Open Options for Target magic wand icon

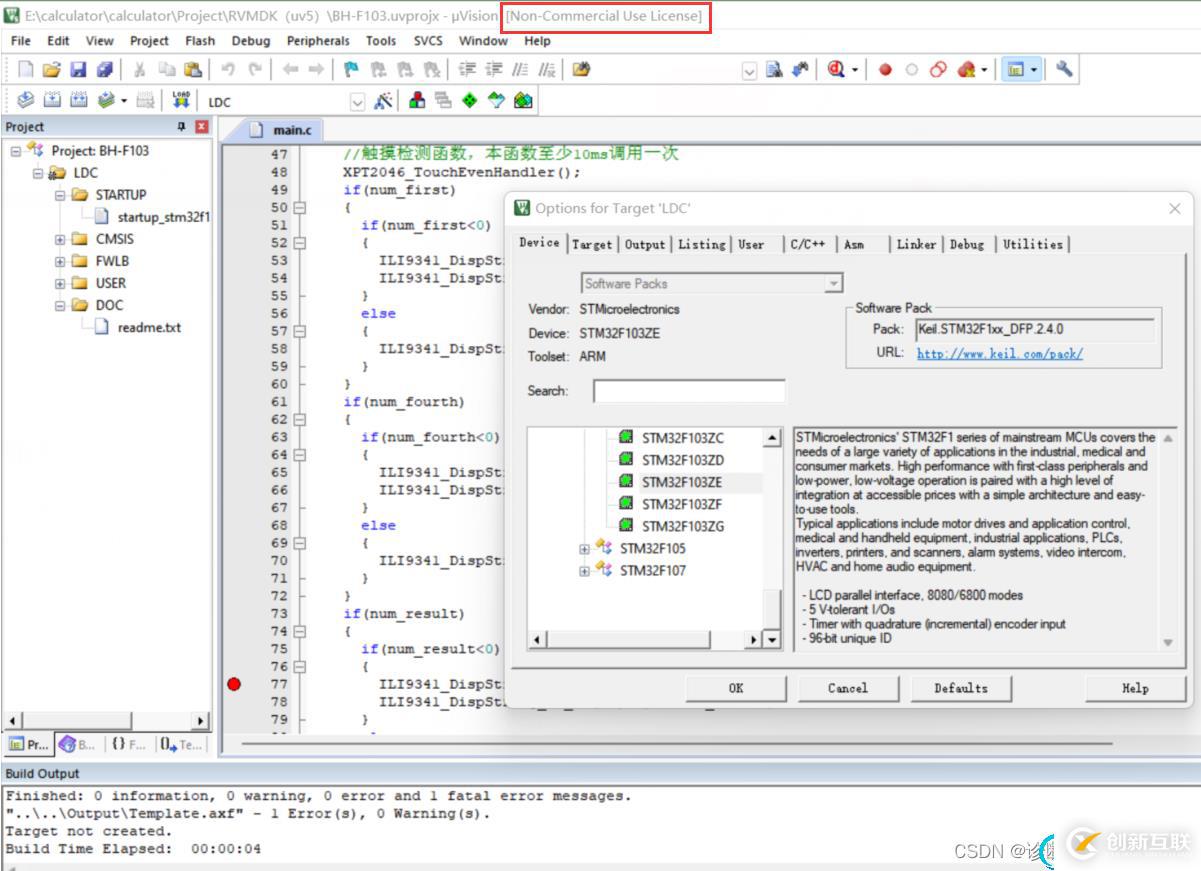[383, 101]
